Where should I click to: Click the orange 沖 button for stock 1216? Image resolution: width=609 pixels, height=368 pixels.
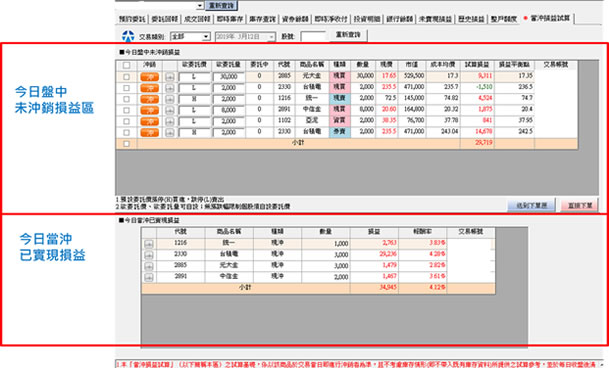(x=150, y=99)
